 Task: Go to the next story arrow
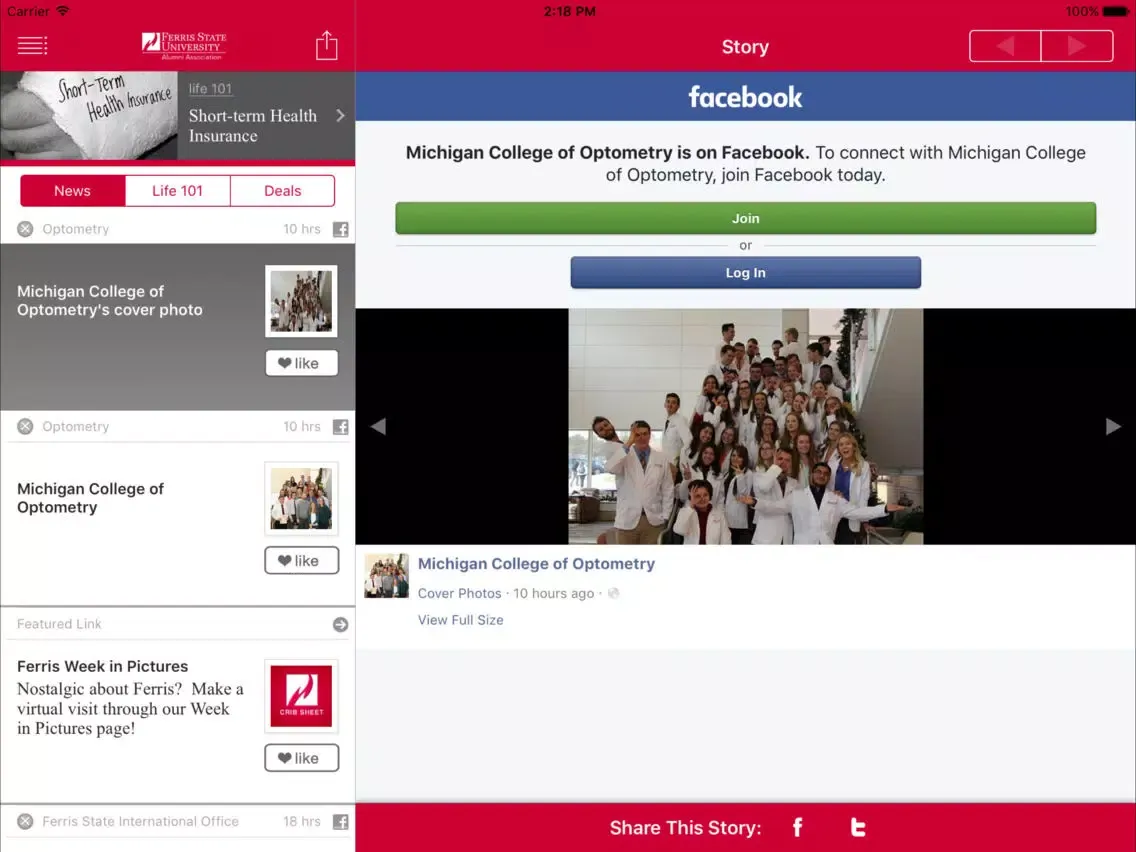click(1077, 46)
